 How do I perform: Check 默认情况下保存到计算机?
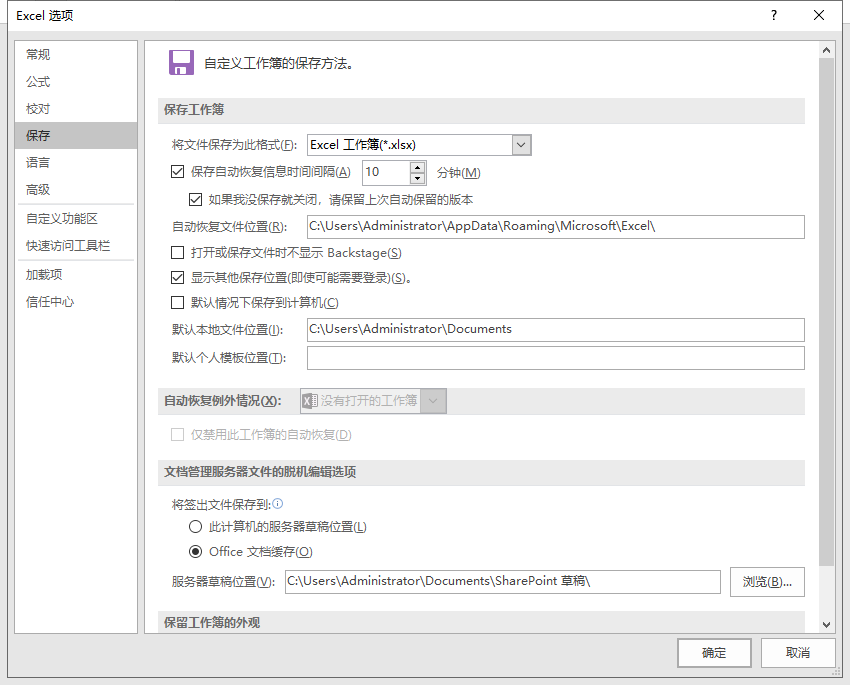[x=177, y=302]
